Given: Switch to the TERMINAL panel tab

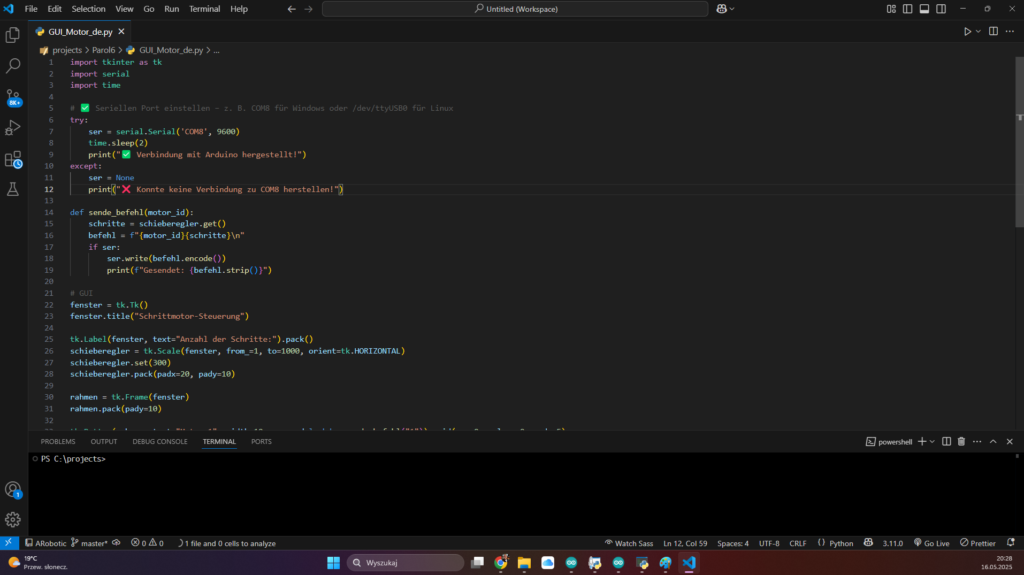Looking at the screenshot, I should (x=219, y=442).
